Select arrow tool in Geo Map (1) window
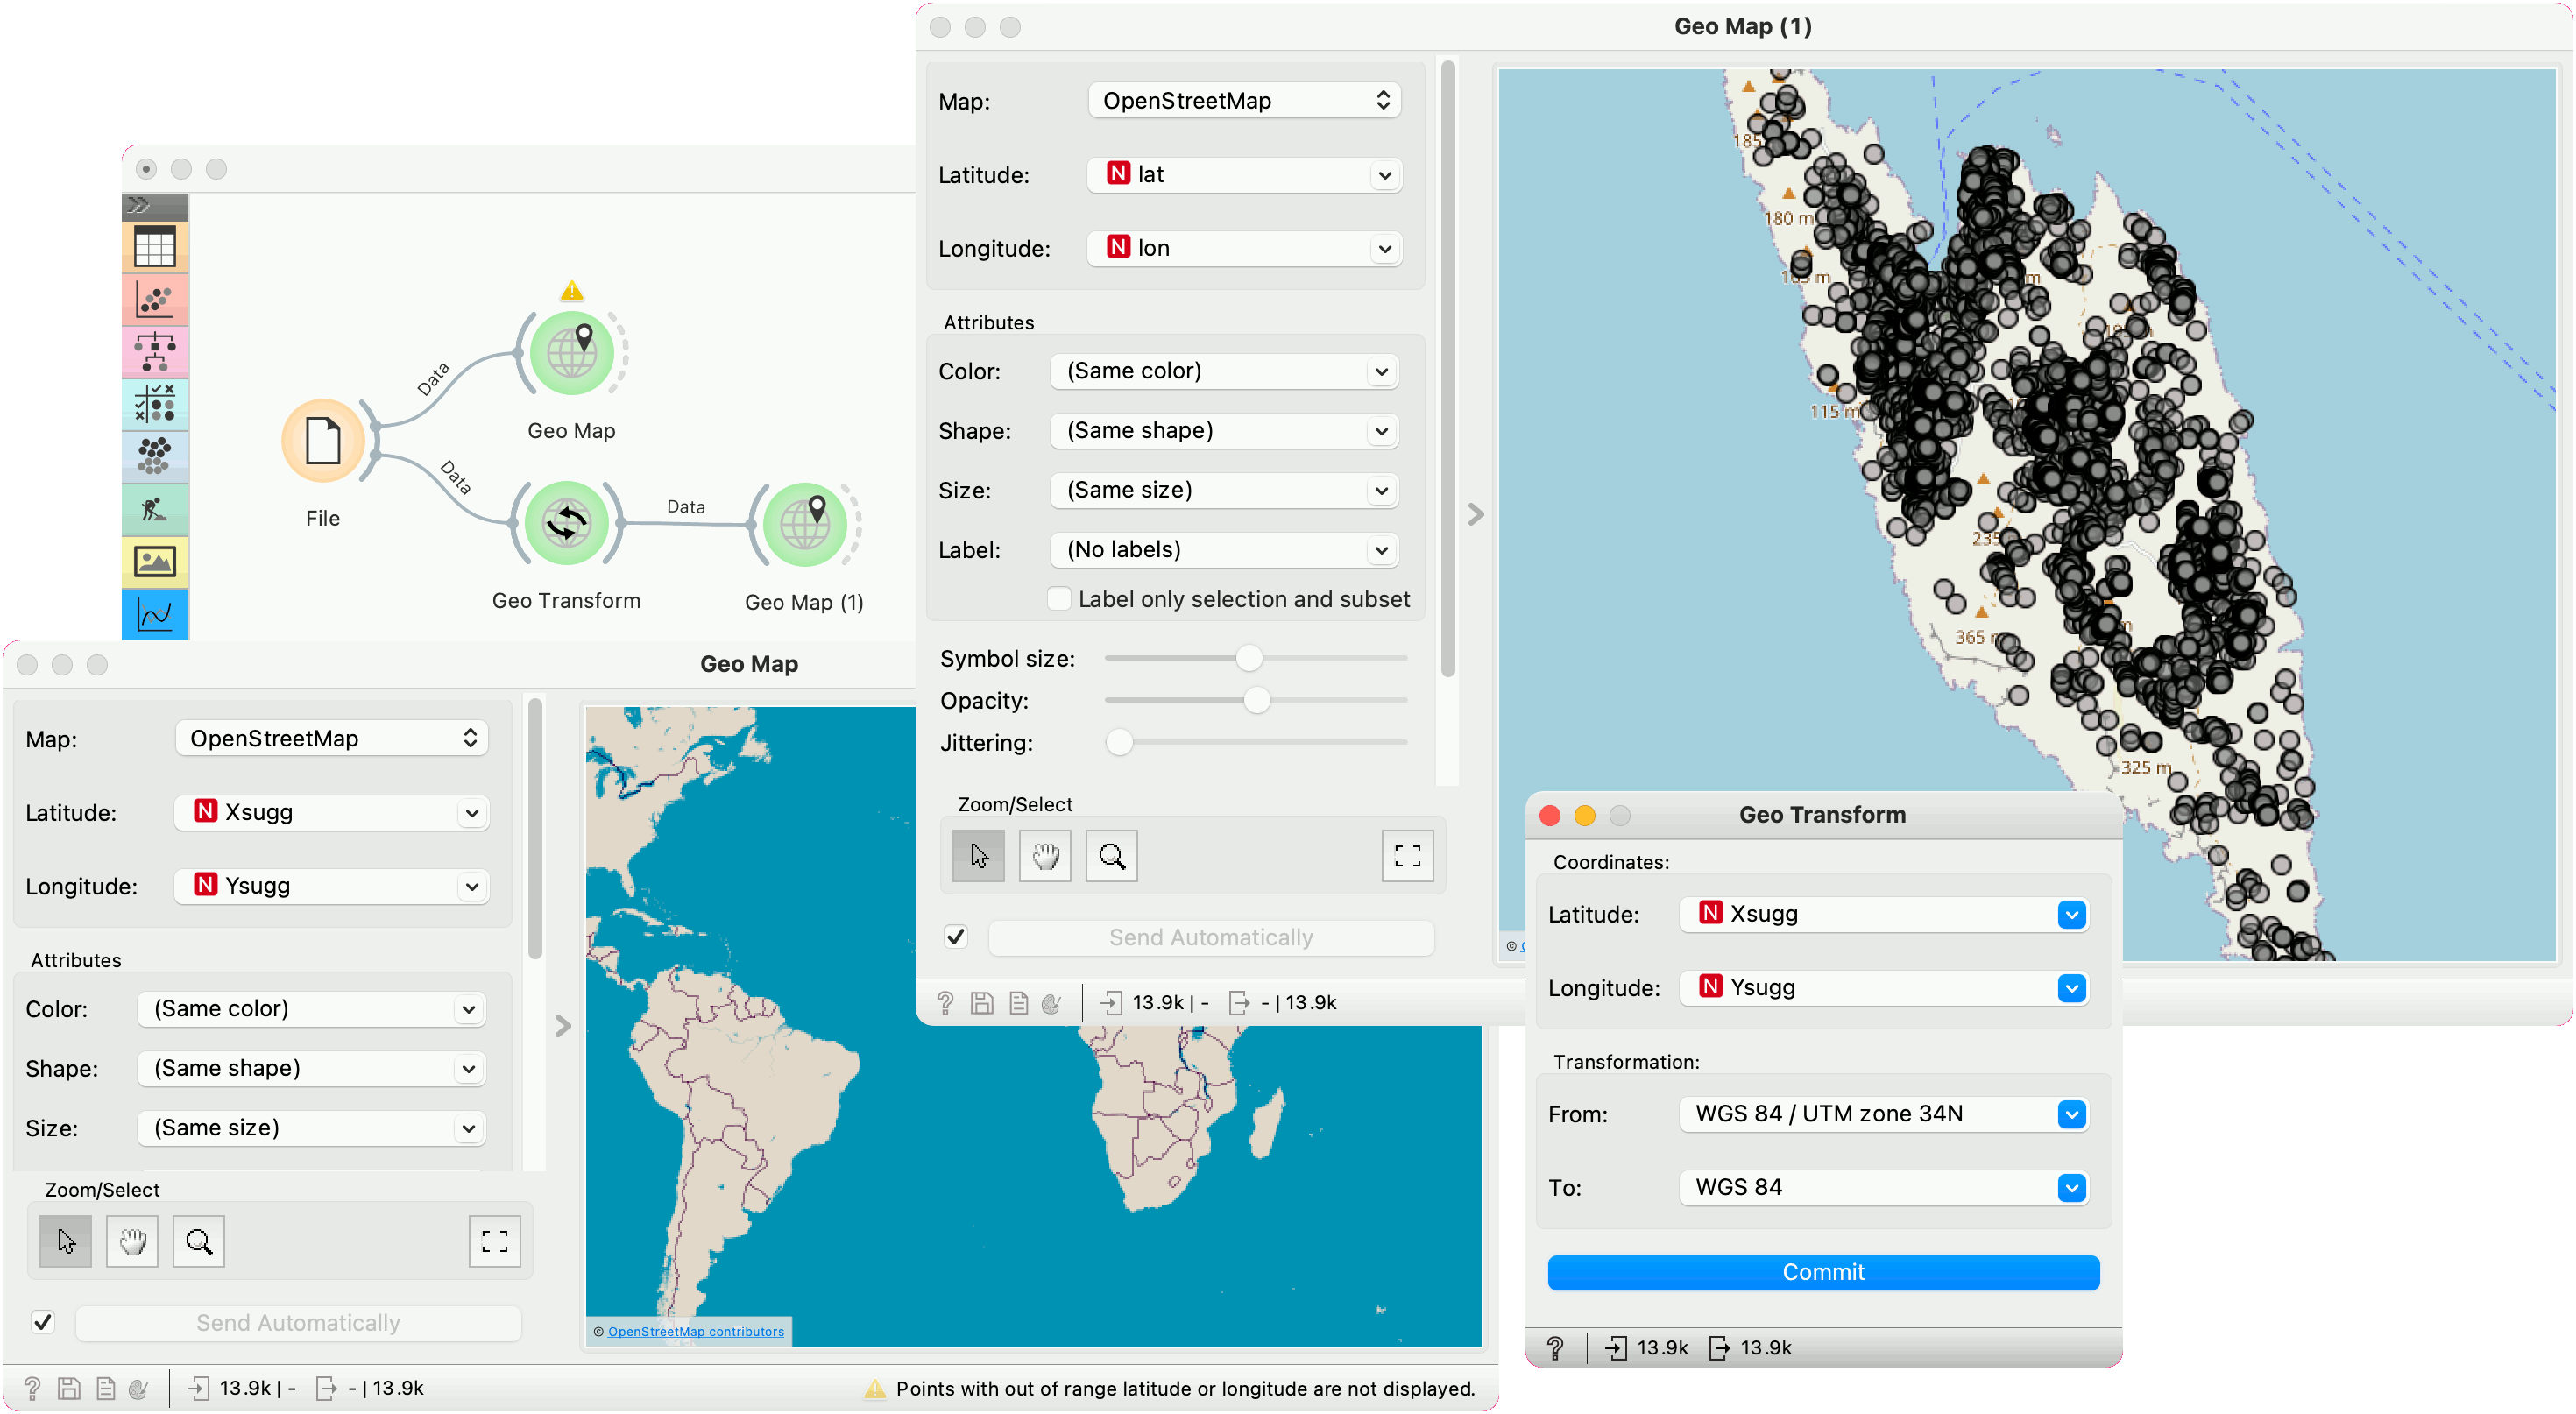The image size is (2576, 1414). (x=978, y=856)
